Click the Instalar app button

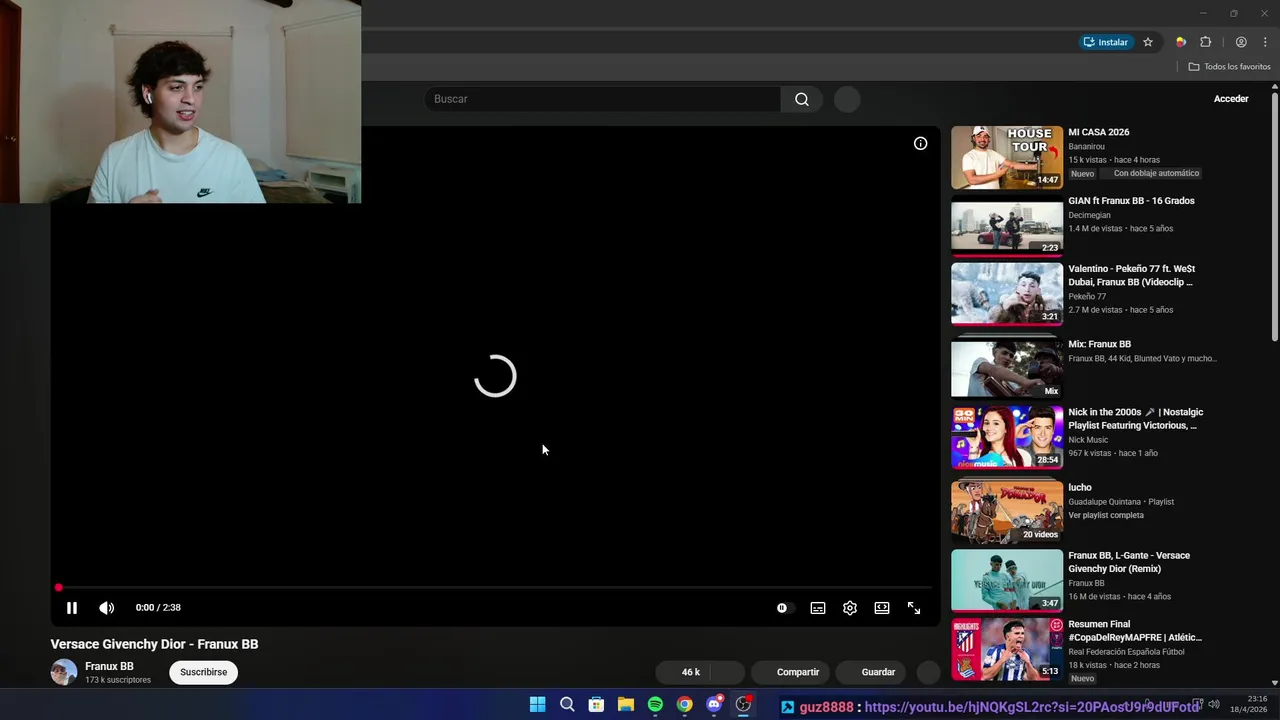[1105, 42]
